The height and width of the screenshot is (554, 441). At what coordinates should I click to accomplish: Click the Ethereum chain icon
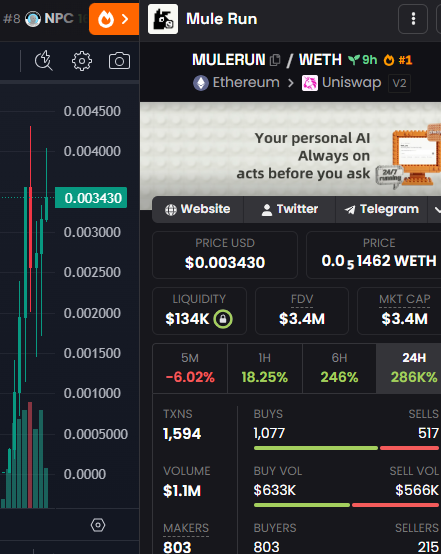tap(201, 83)
